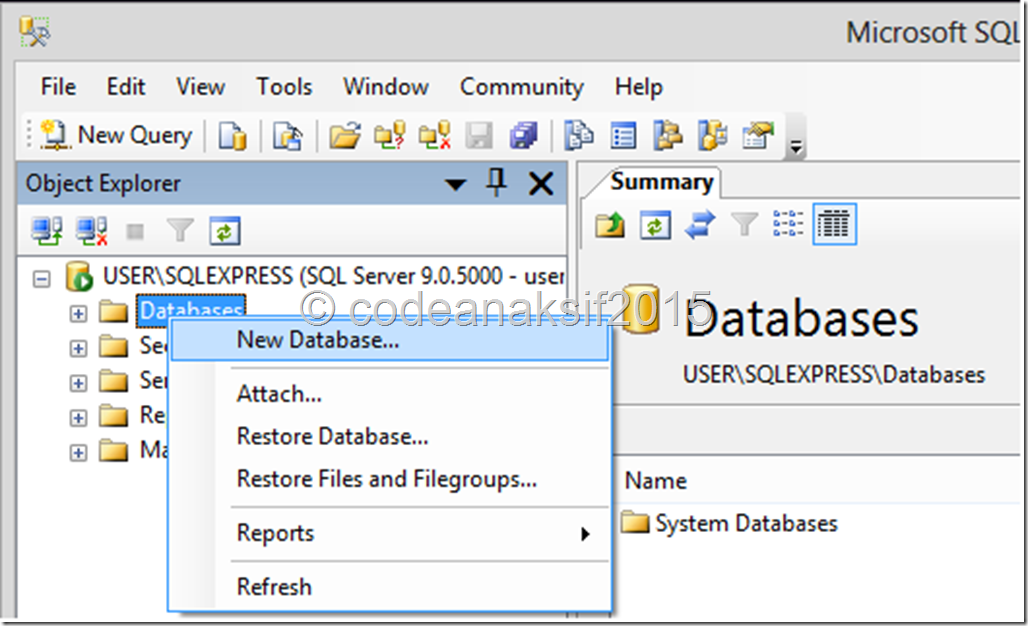Open the Help menu
The width and height of the screenshot is (1028, 626).
[639, 87]
